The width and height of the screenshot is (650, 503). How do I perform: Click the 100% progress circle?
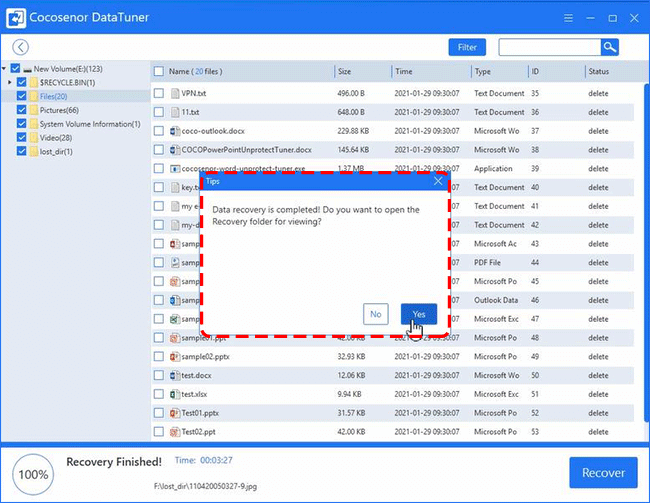33,474
